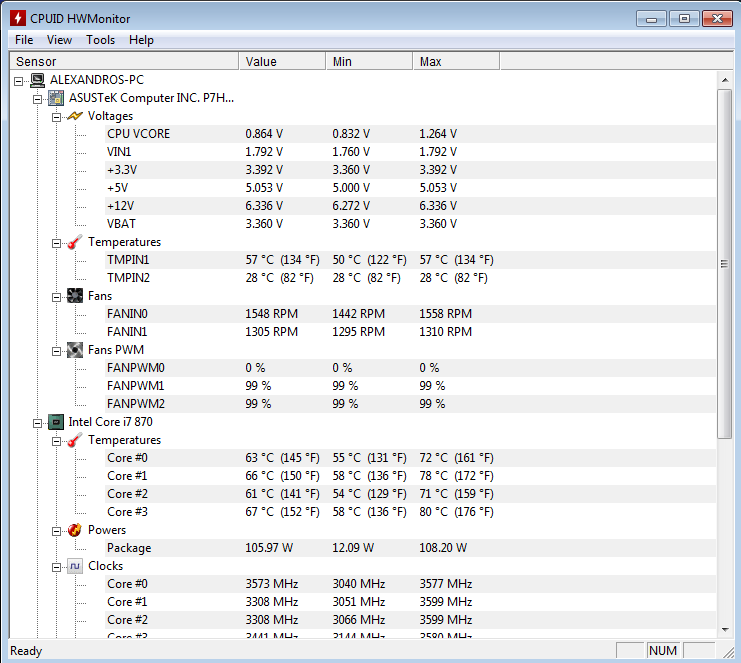741x663 pixels.
Task: Open the Help menu
Action: click(141, 40)
